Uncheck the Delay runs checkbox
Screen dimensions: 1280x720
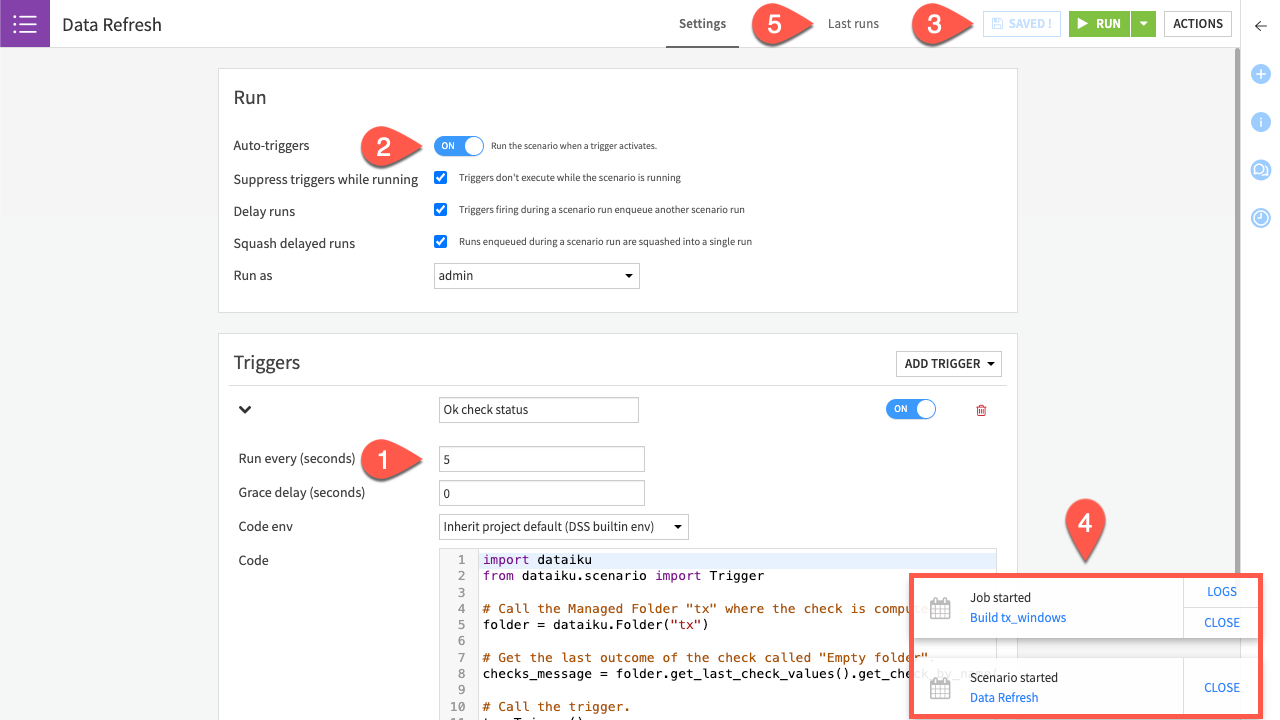point(440,210)
